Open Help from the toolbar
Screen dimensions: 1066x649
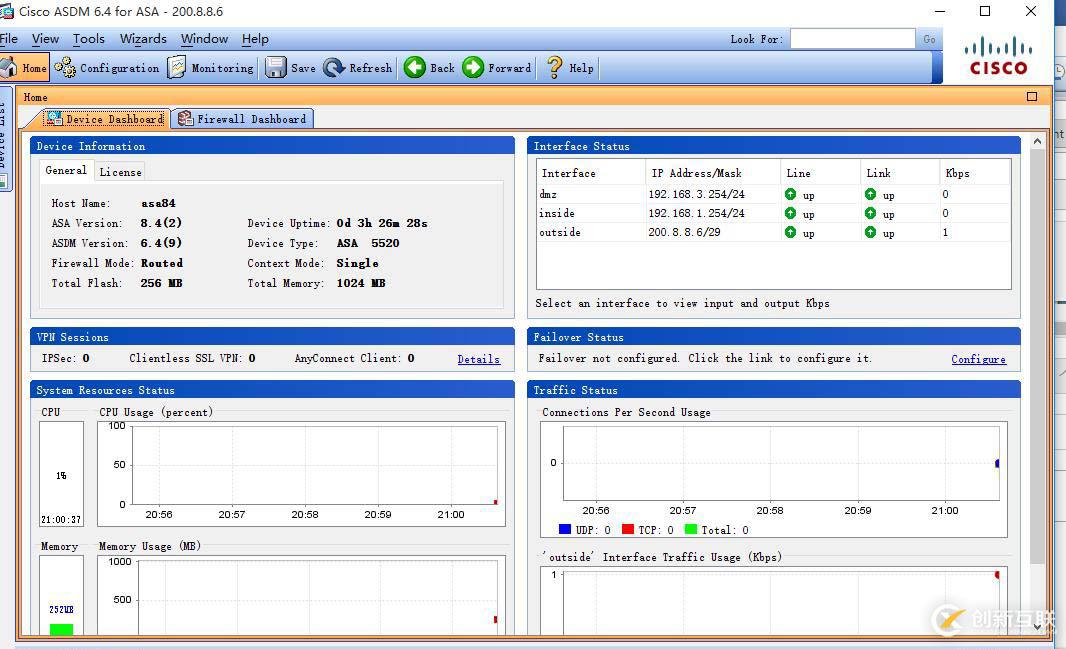(569, 68)
